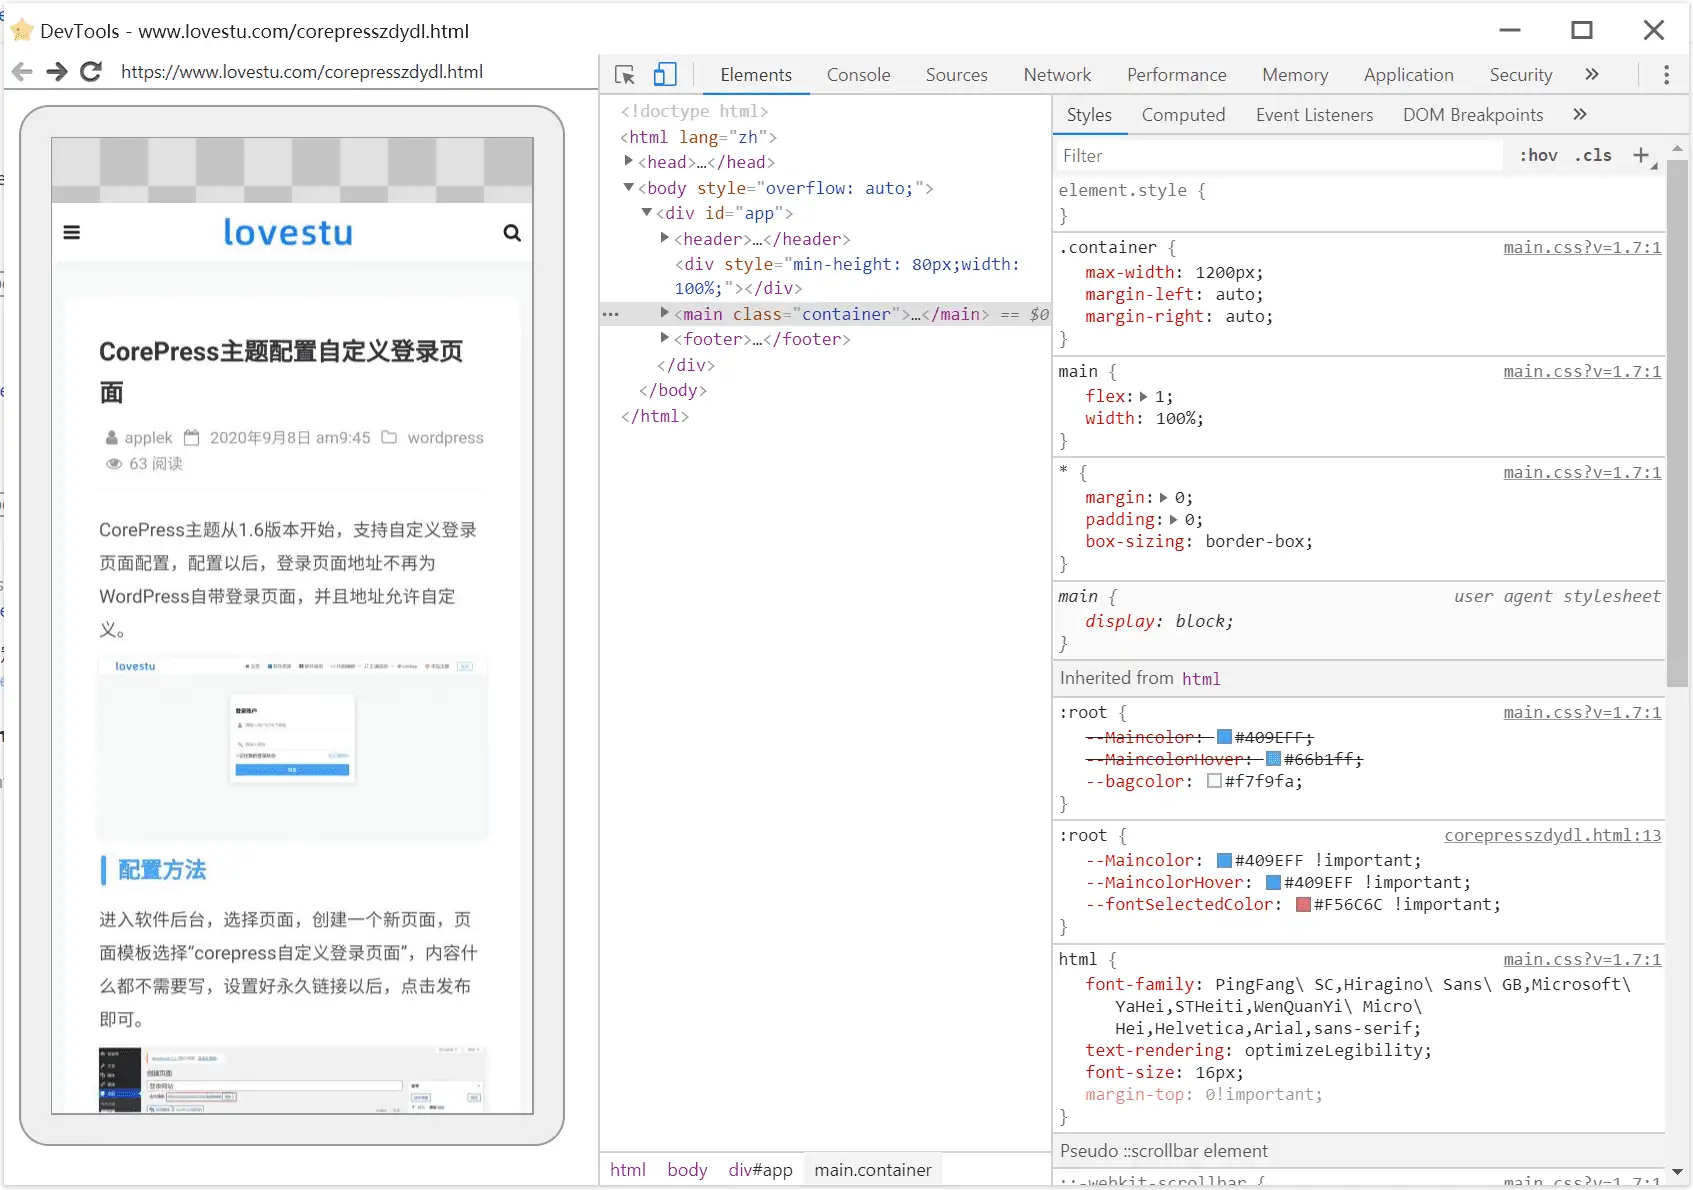Expand the head element in DOM tree

(x=630, y=162)
